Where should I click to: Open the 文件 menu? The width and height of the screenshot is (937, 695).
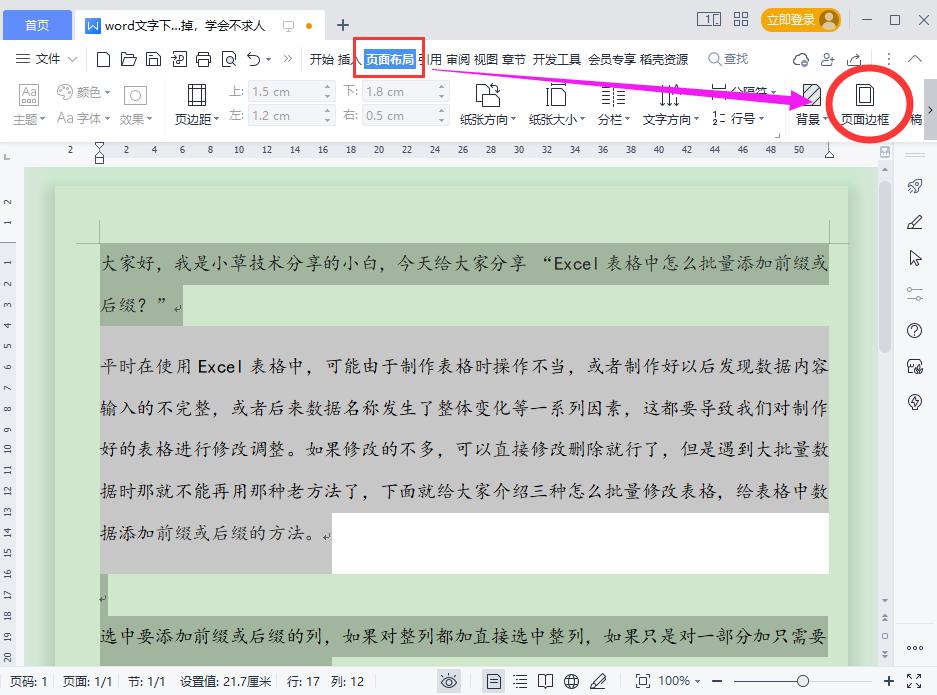tap(47, 59)
